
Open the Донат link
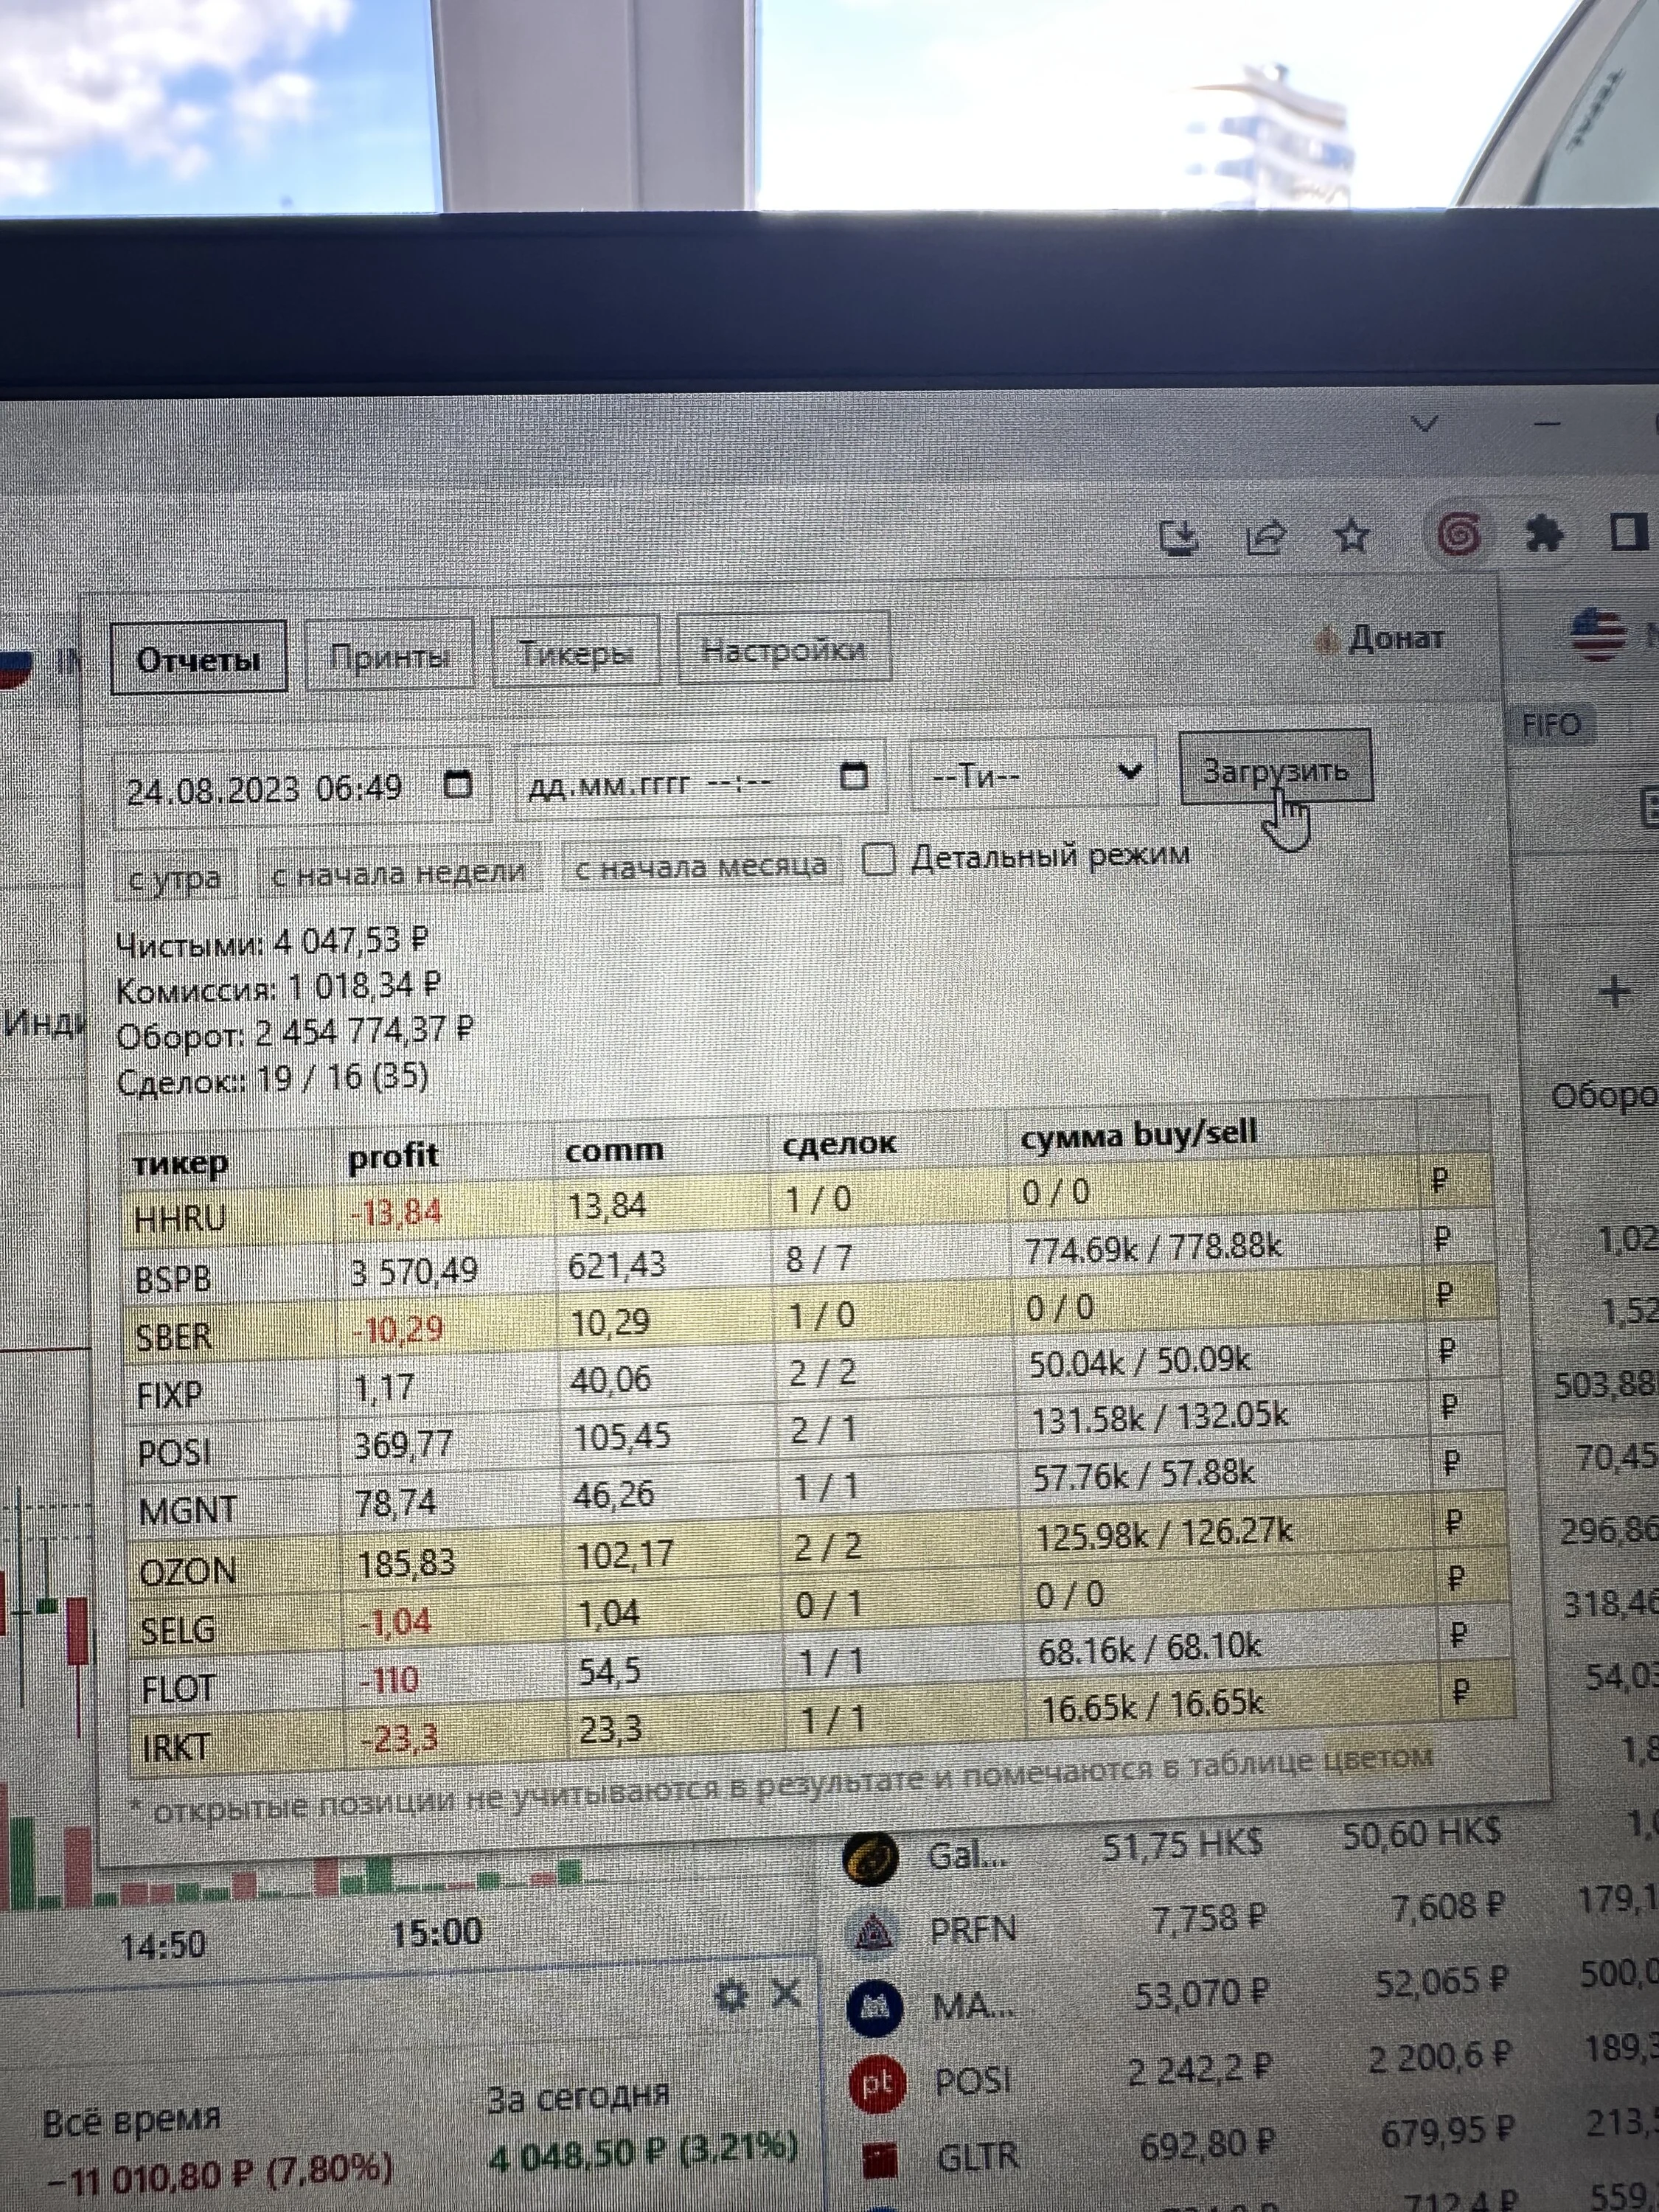coord(1381,637)
